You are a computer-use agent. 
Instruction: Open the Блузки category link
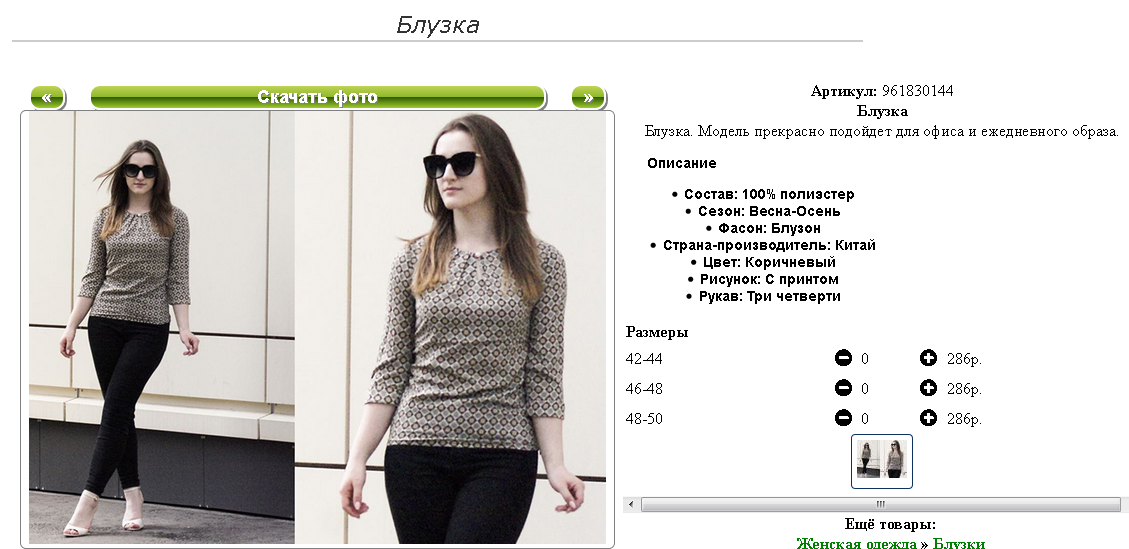pyautogui.click(x=958, y=543)
